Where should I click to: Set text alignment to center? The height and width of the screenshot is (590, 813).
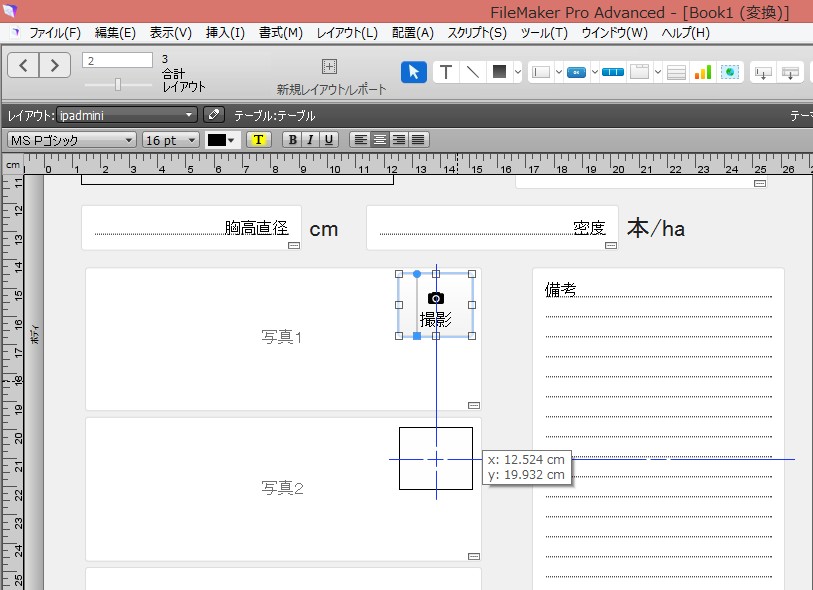click(x=380, y=140)
